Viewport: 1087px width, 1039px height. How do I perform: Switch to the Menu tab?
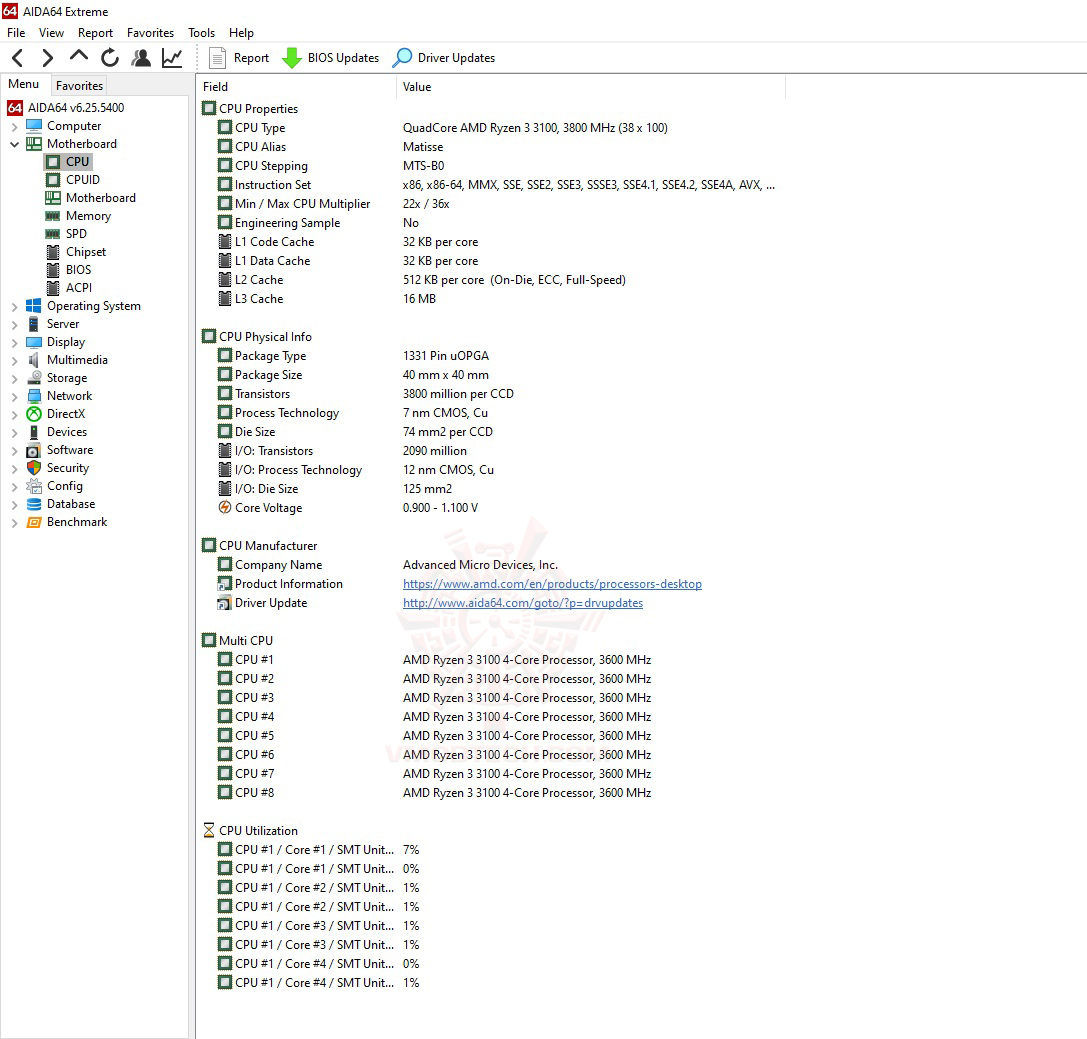(x=24, y=84)
